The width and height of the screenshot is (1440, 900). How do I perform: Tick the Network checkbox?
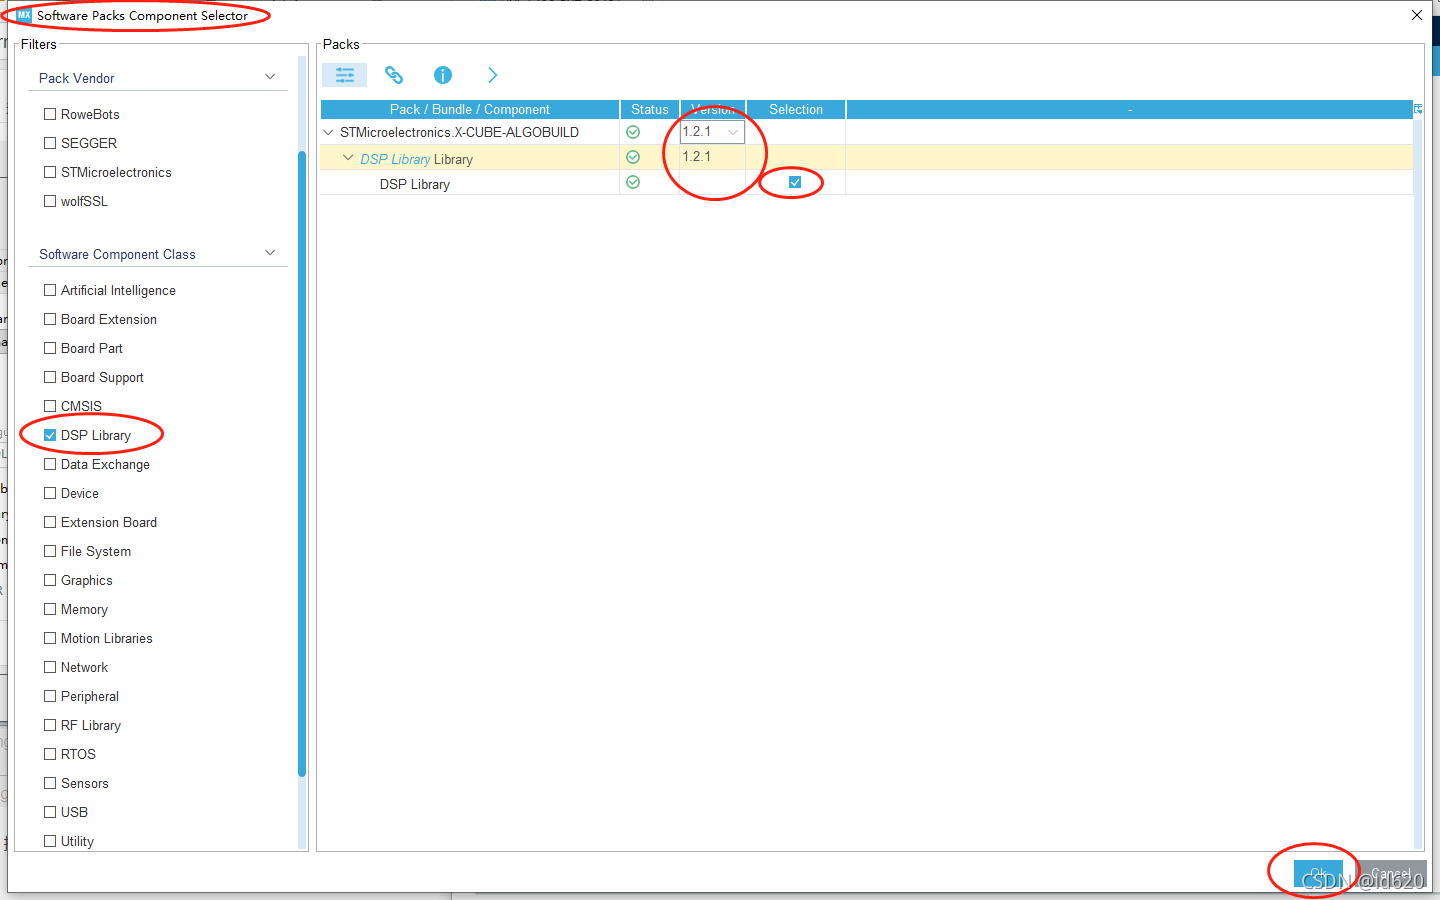50,667
